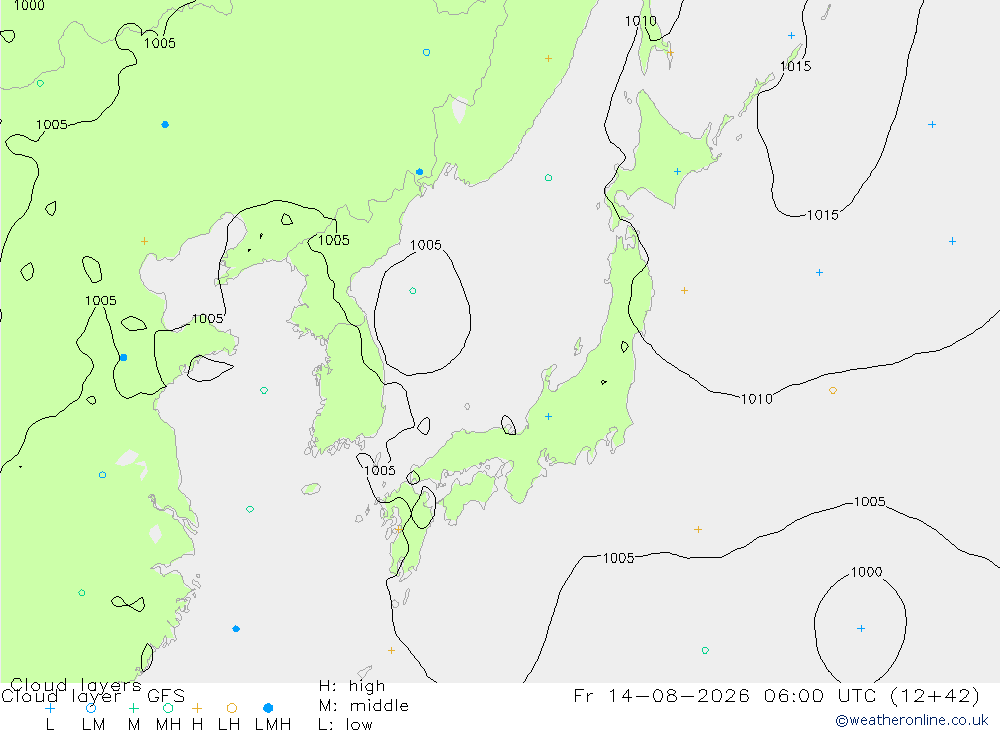
Task: Click the orange plus H legend symbol
Action: coord(197,708)
